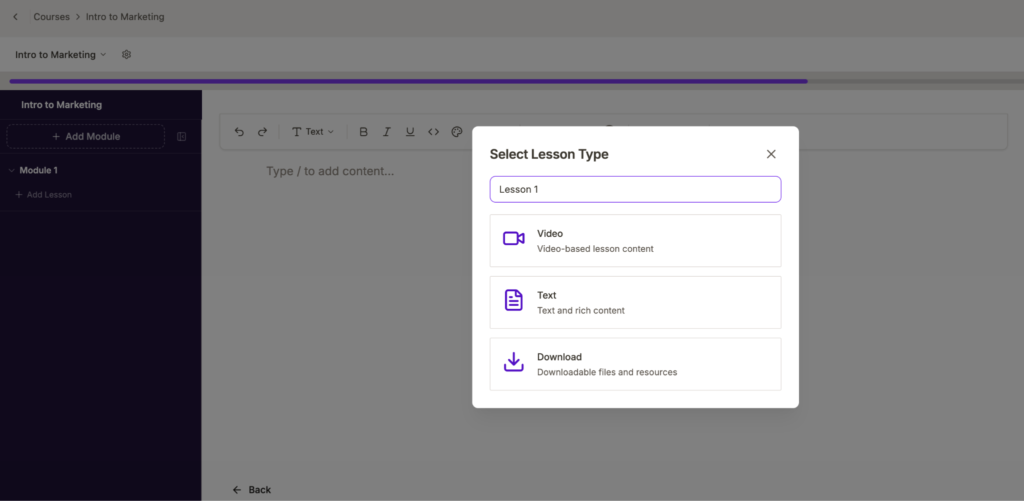
Task: Toggle underline formatting
Action: tap(410, 132)
